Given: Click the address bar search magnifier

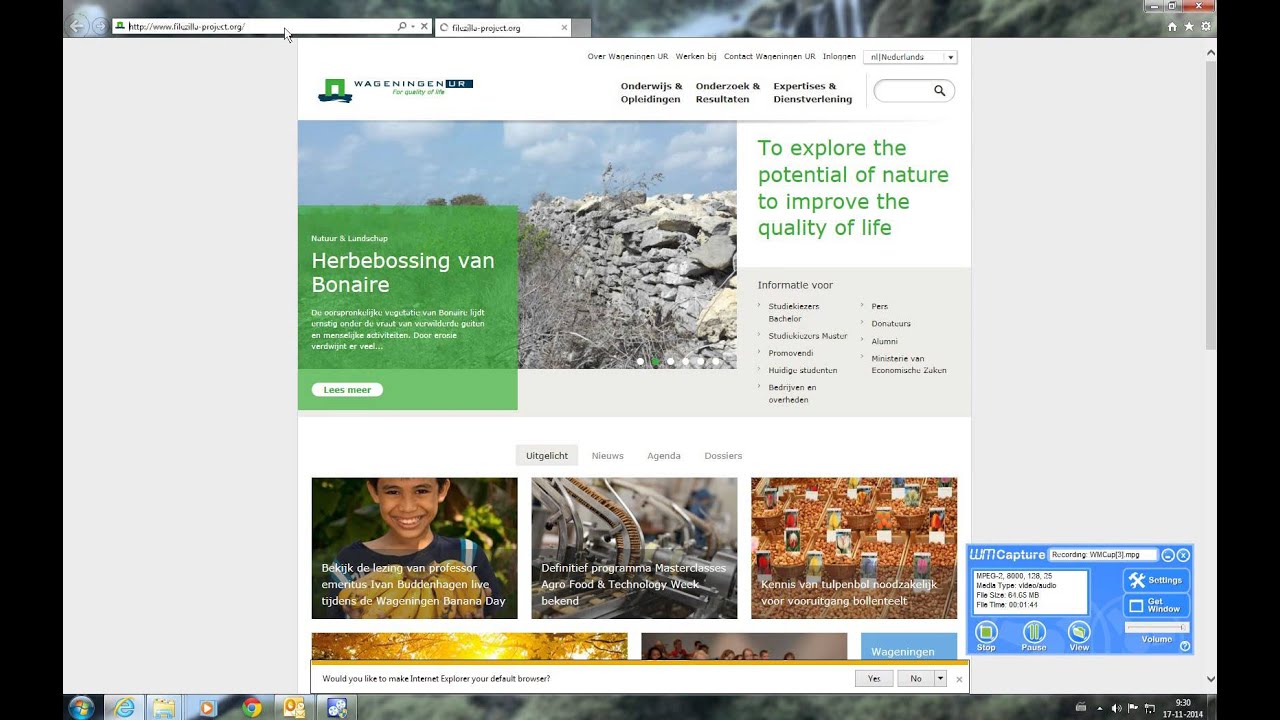Looking at the screenshot, I should tap(402, 27).
